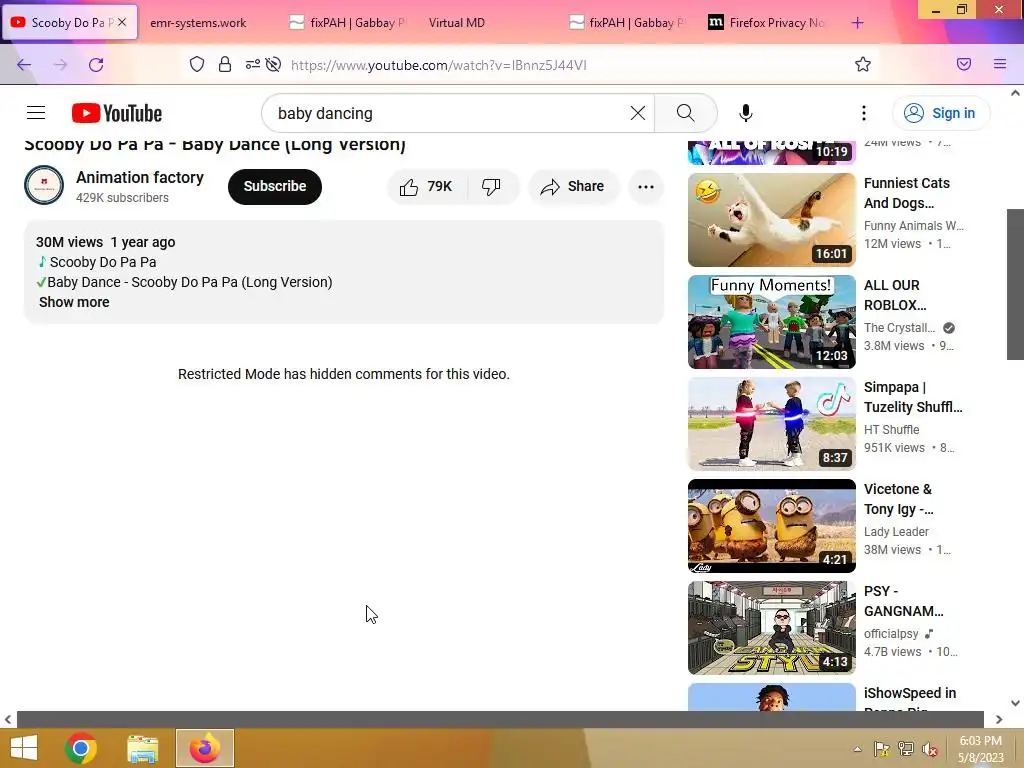Screen dimensions: 1024x768
Task: Click the horizontal scrollbar right arrow
Action: click(999, 719)
